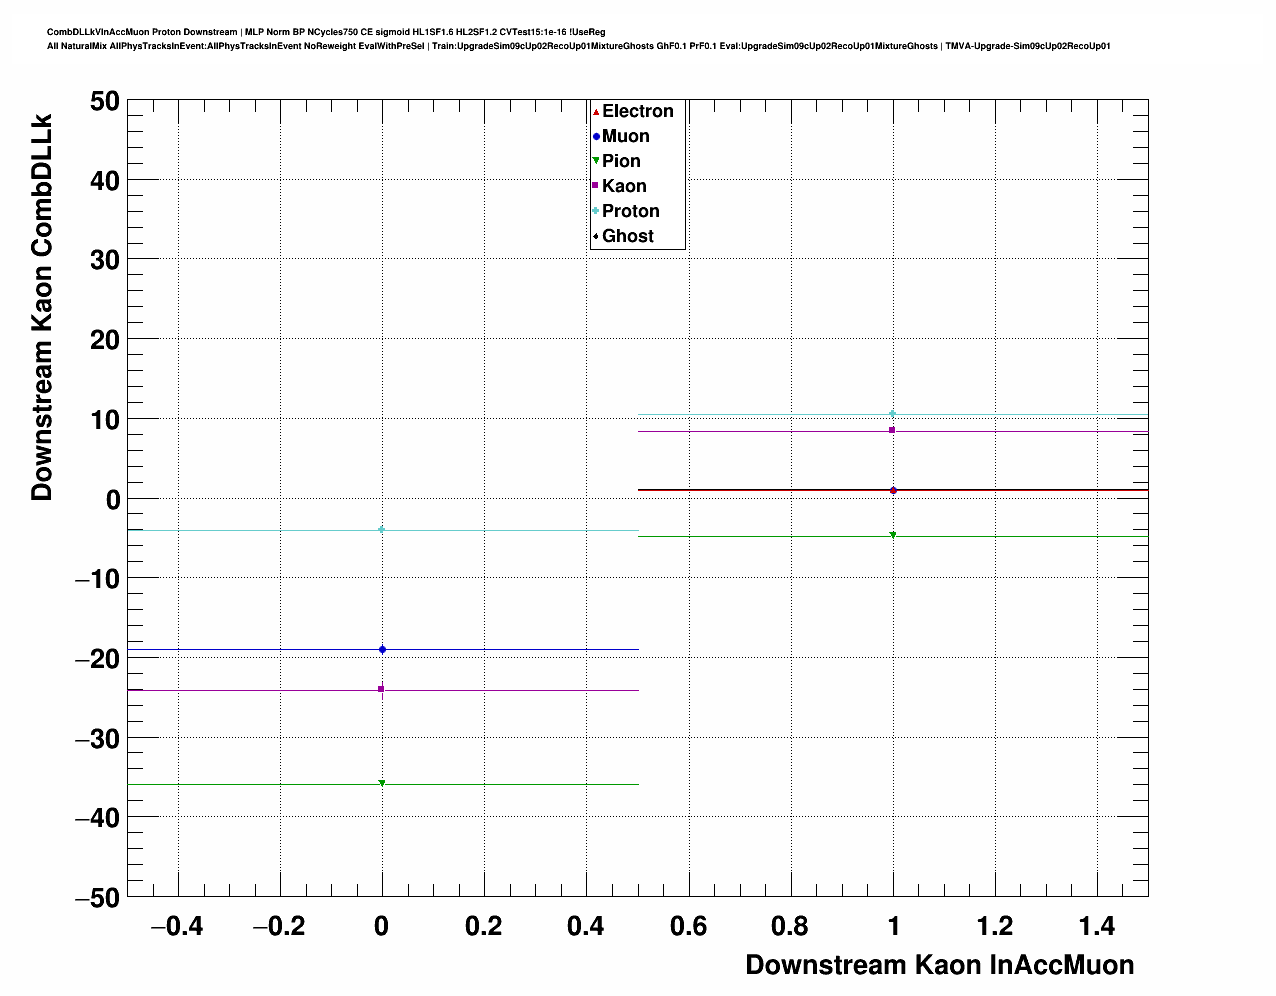Click the x-axis tick label −0.2
Viewport: 1276px width, 996px height.
point(278,927)
